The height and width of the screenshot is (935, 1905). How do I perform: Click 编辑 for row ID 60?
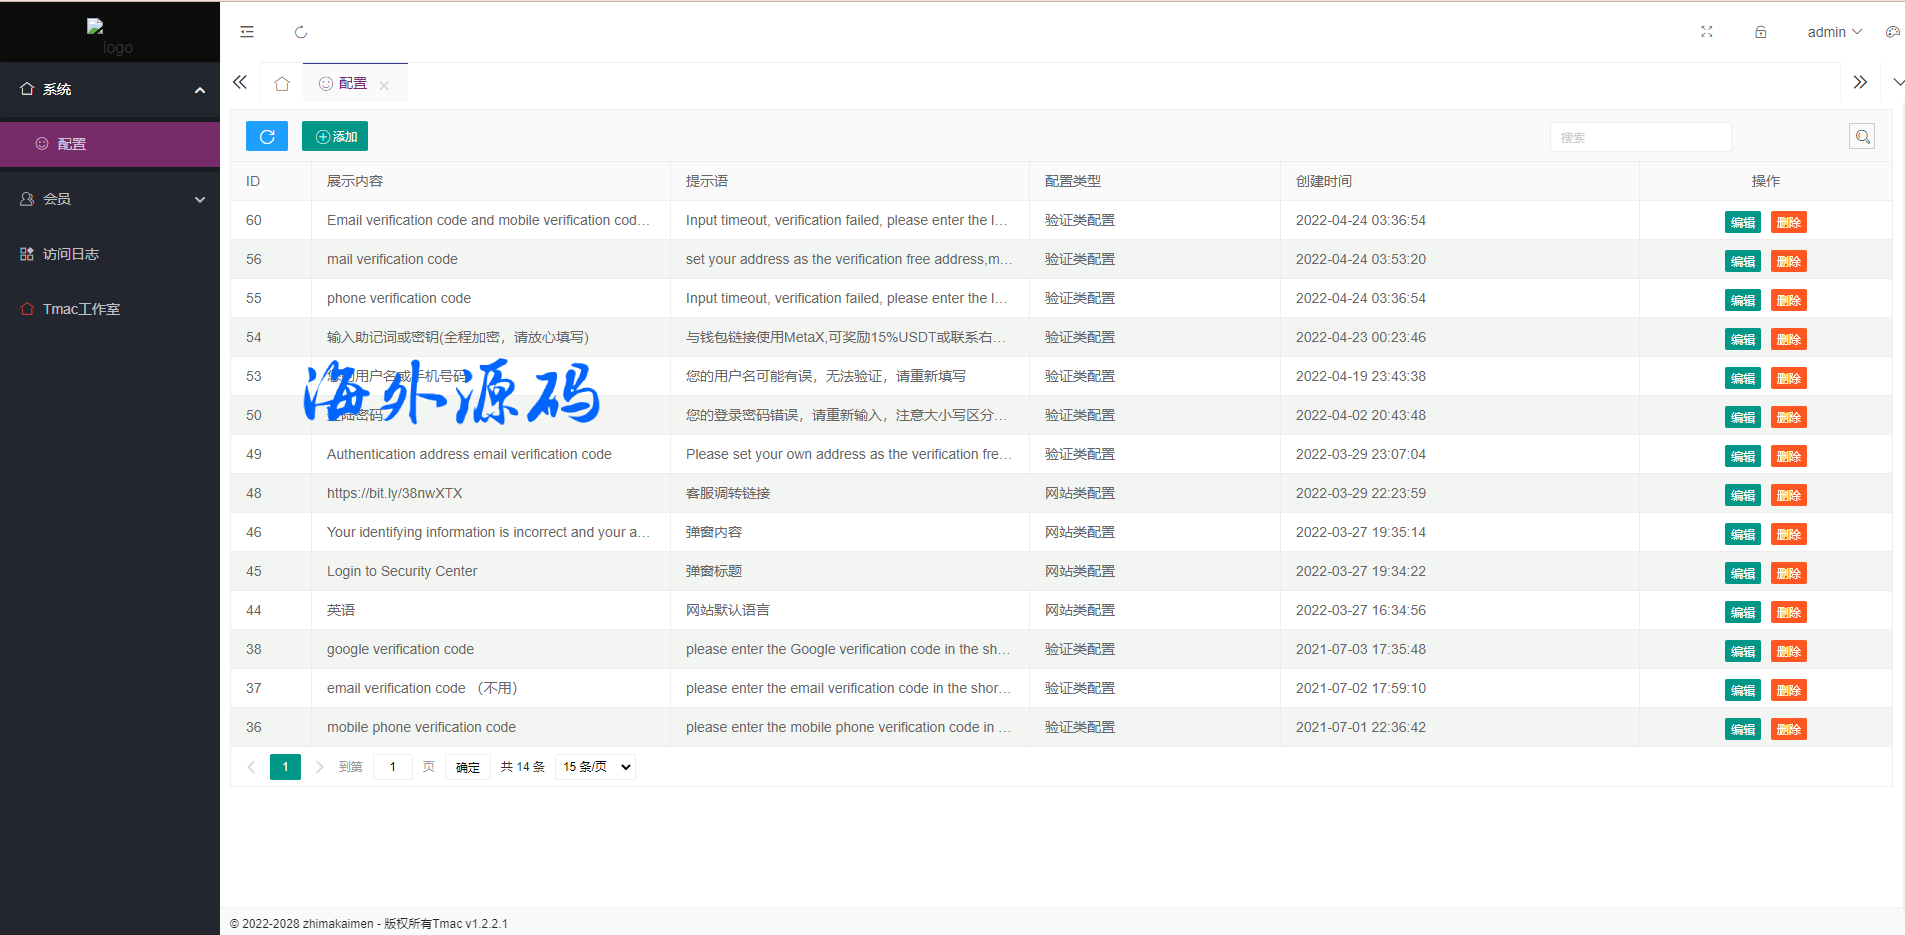1742,222
